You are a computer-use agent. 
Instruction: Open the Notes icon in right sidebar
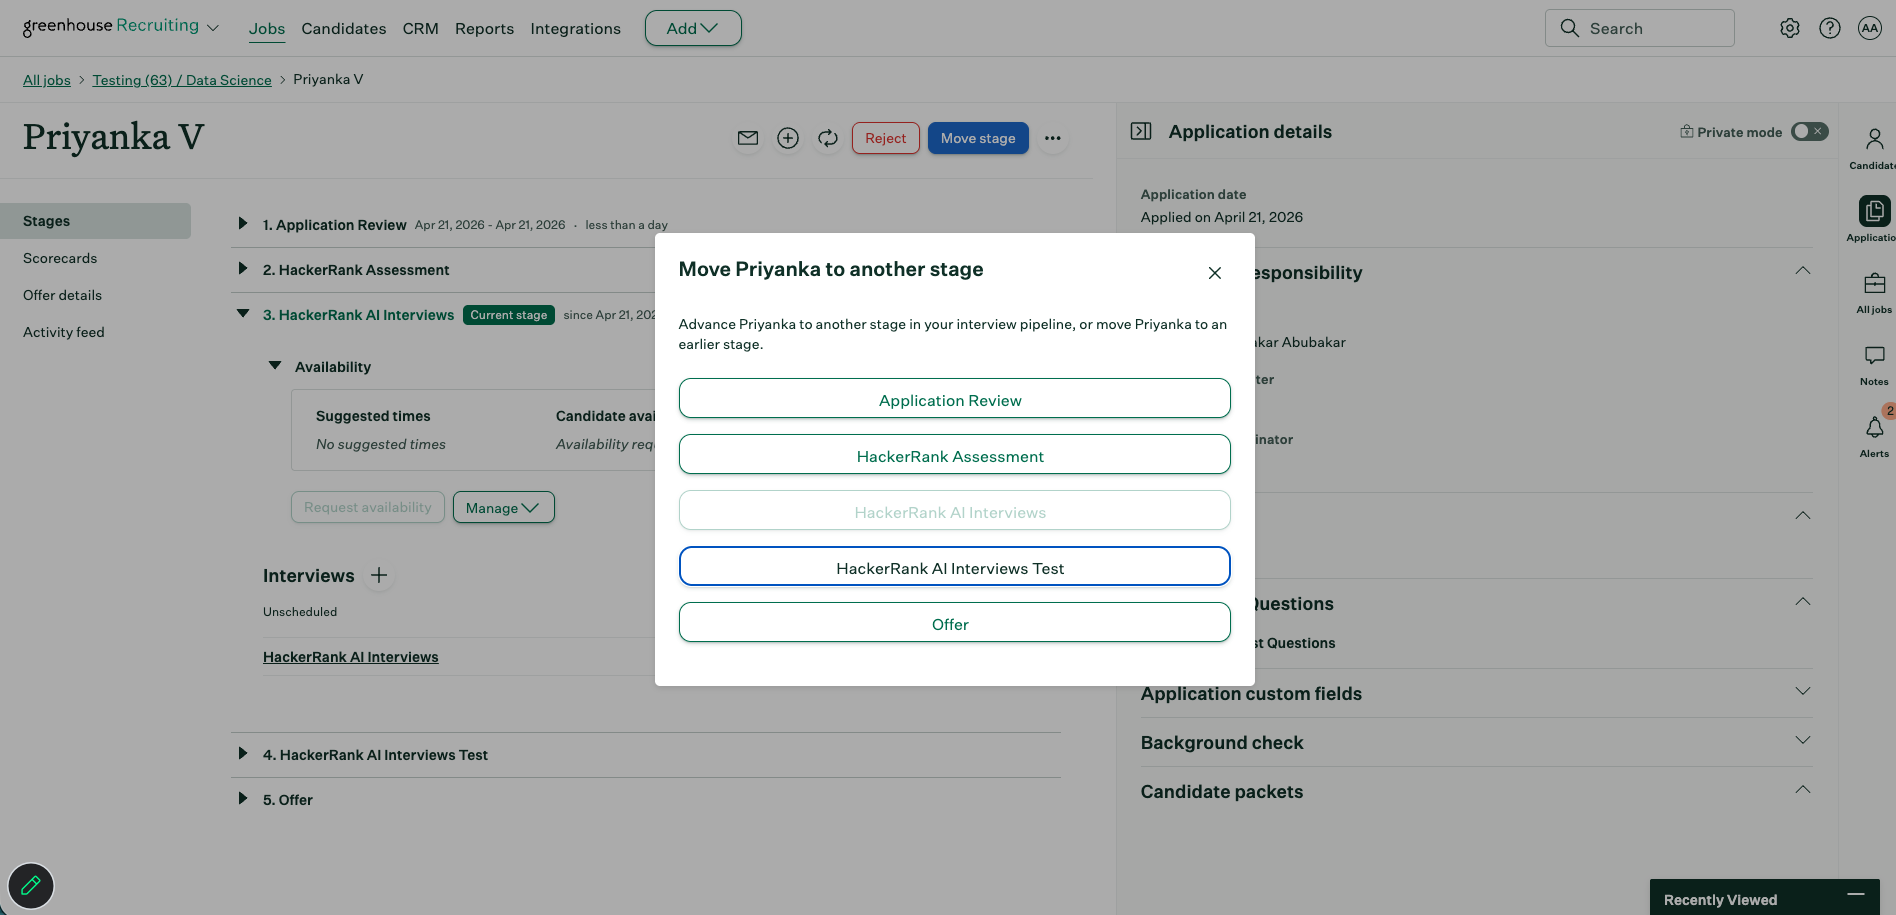click(1874, 357)
